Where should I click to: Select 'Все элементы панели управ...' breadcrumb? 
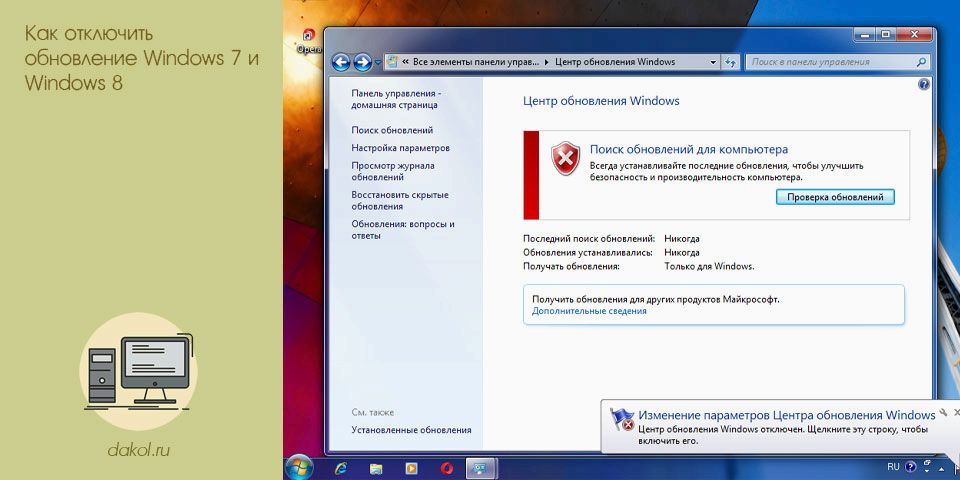[477, 62]
